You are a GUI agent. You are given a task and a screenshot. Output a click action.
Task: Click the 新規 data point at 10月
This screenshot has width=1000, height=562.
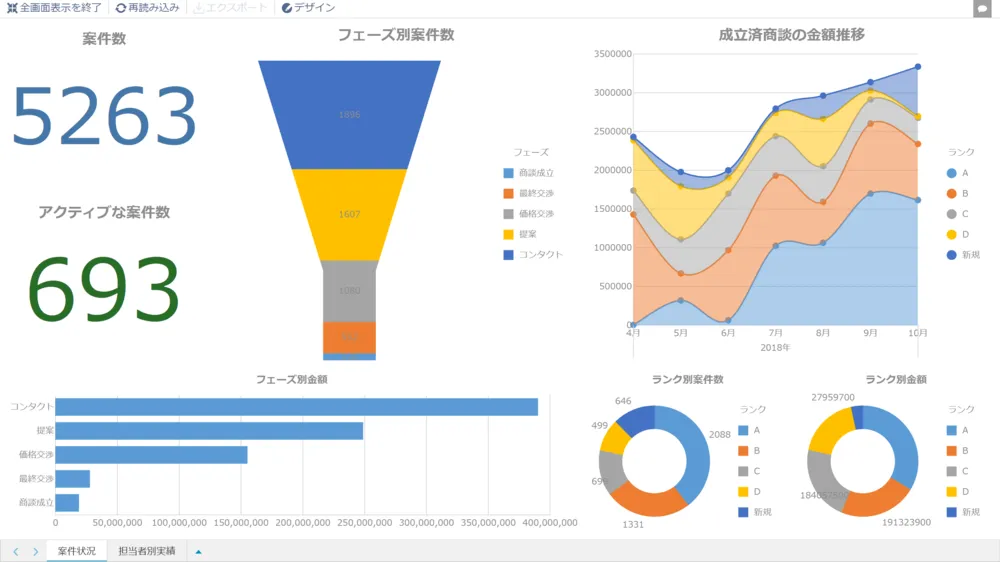coord(918,66)
